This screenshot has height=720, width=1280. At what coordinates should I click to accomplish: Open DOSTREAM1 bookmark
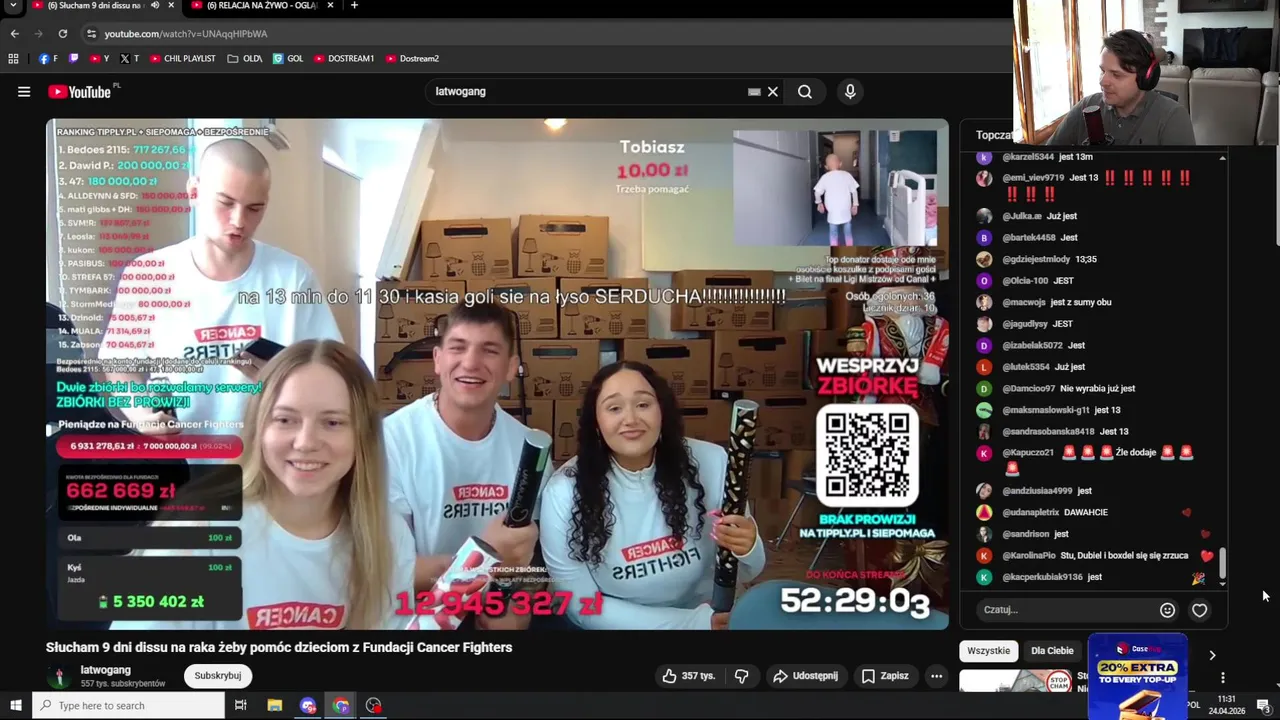point(344,59)
